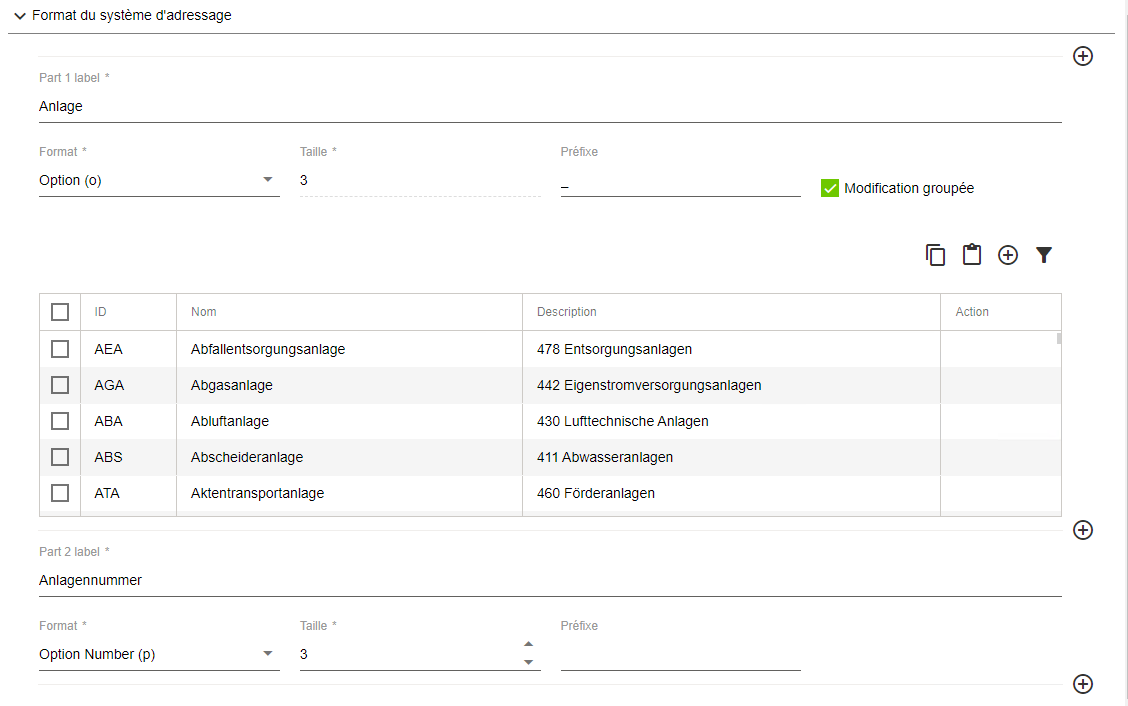Click 430 Lufttechnische Anlagen description cell
This screenshot has height=706, width=1128.
pos(732,421)
